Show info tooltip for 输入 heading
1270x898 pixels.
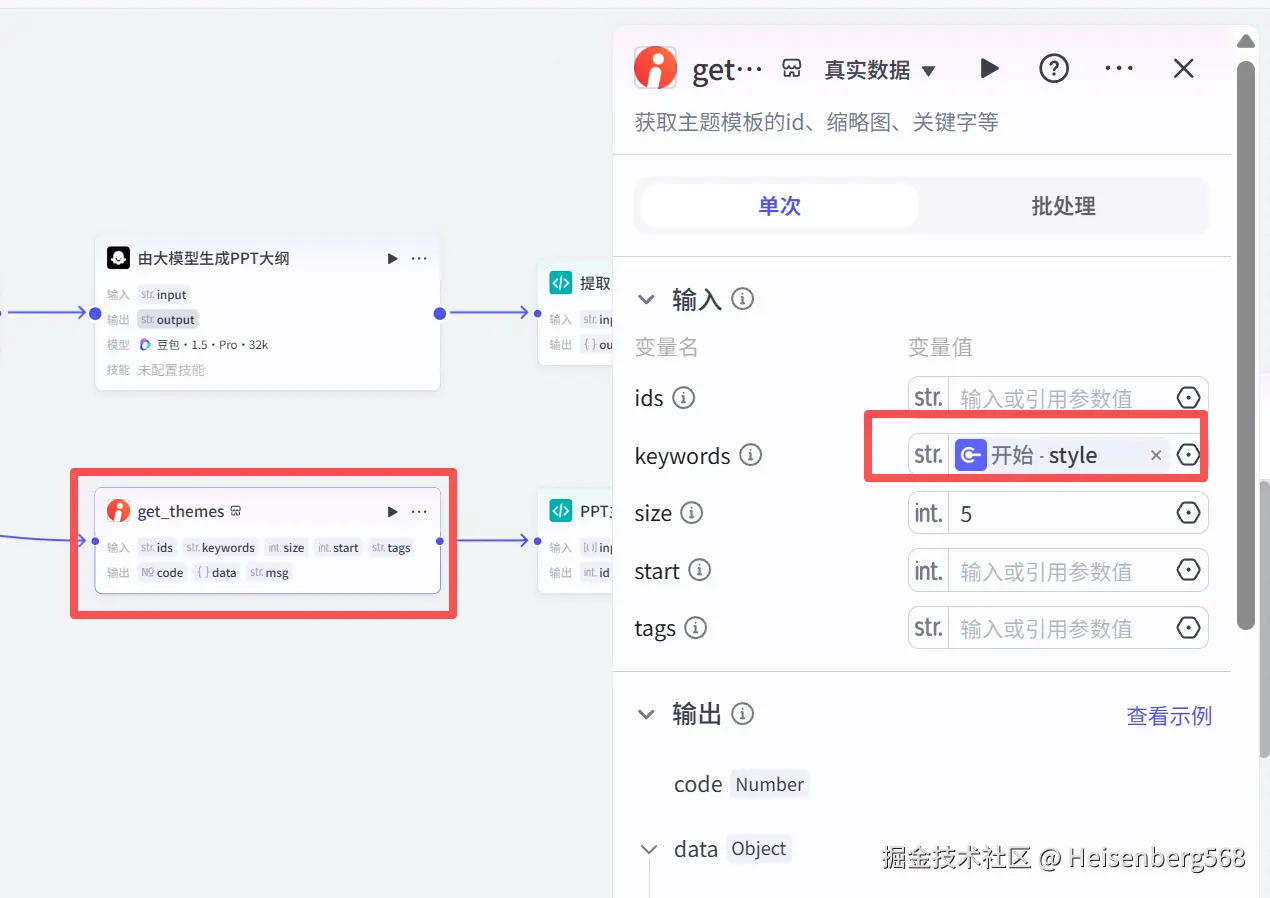coord(742,298)
